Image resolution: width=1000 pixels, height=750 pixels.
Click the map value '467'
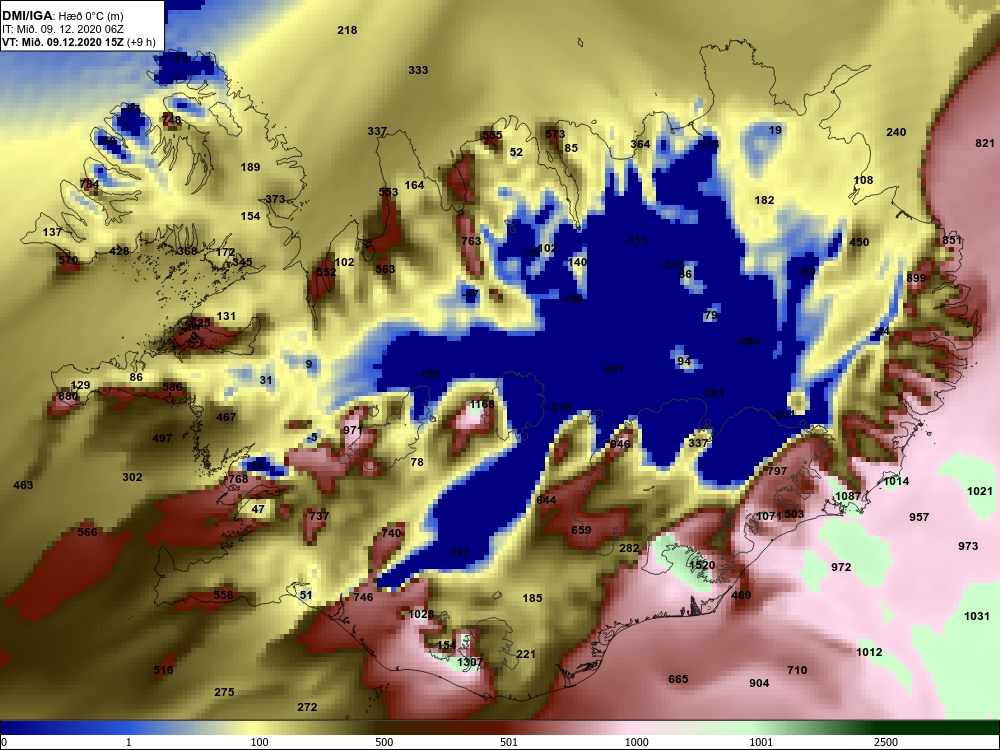click(226, 417)
